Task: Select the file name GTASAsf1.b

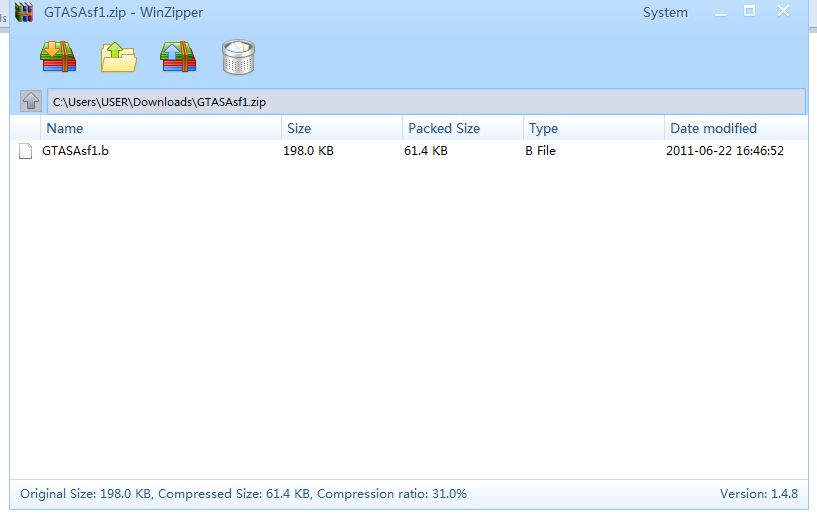Action: click(76, 151)
